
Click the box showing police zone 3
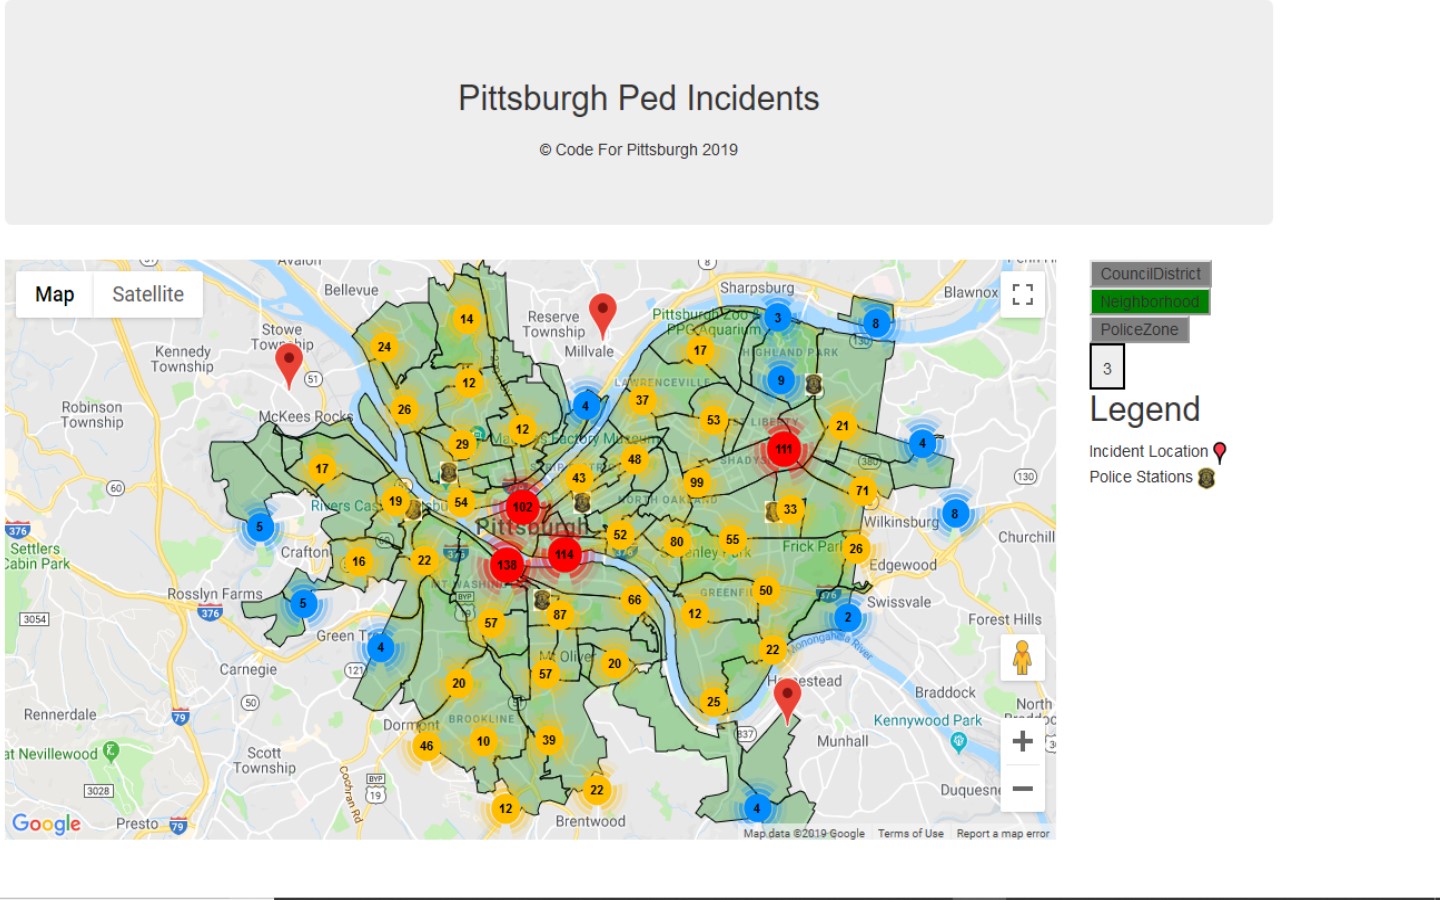(x=1107, y=366)
